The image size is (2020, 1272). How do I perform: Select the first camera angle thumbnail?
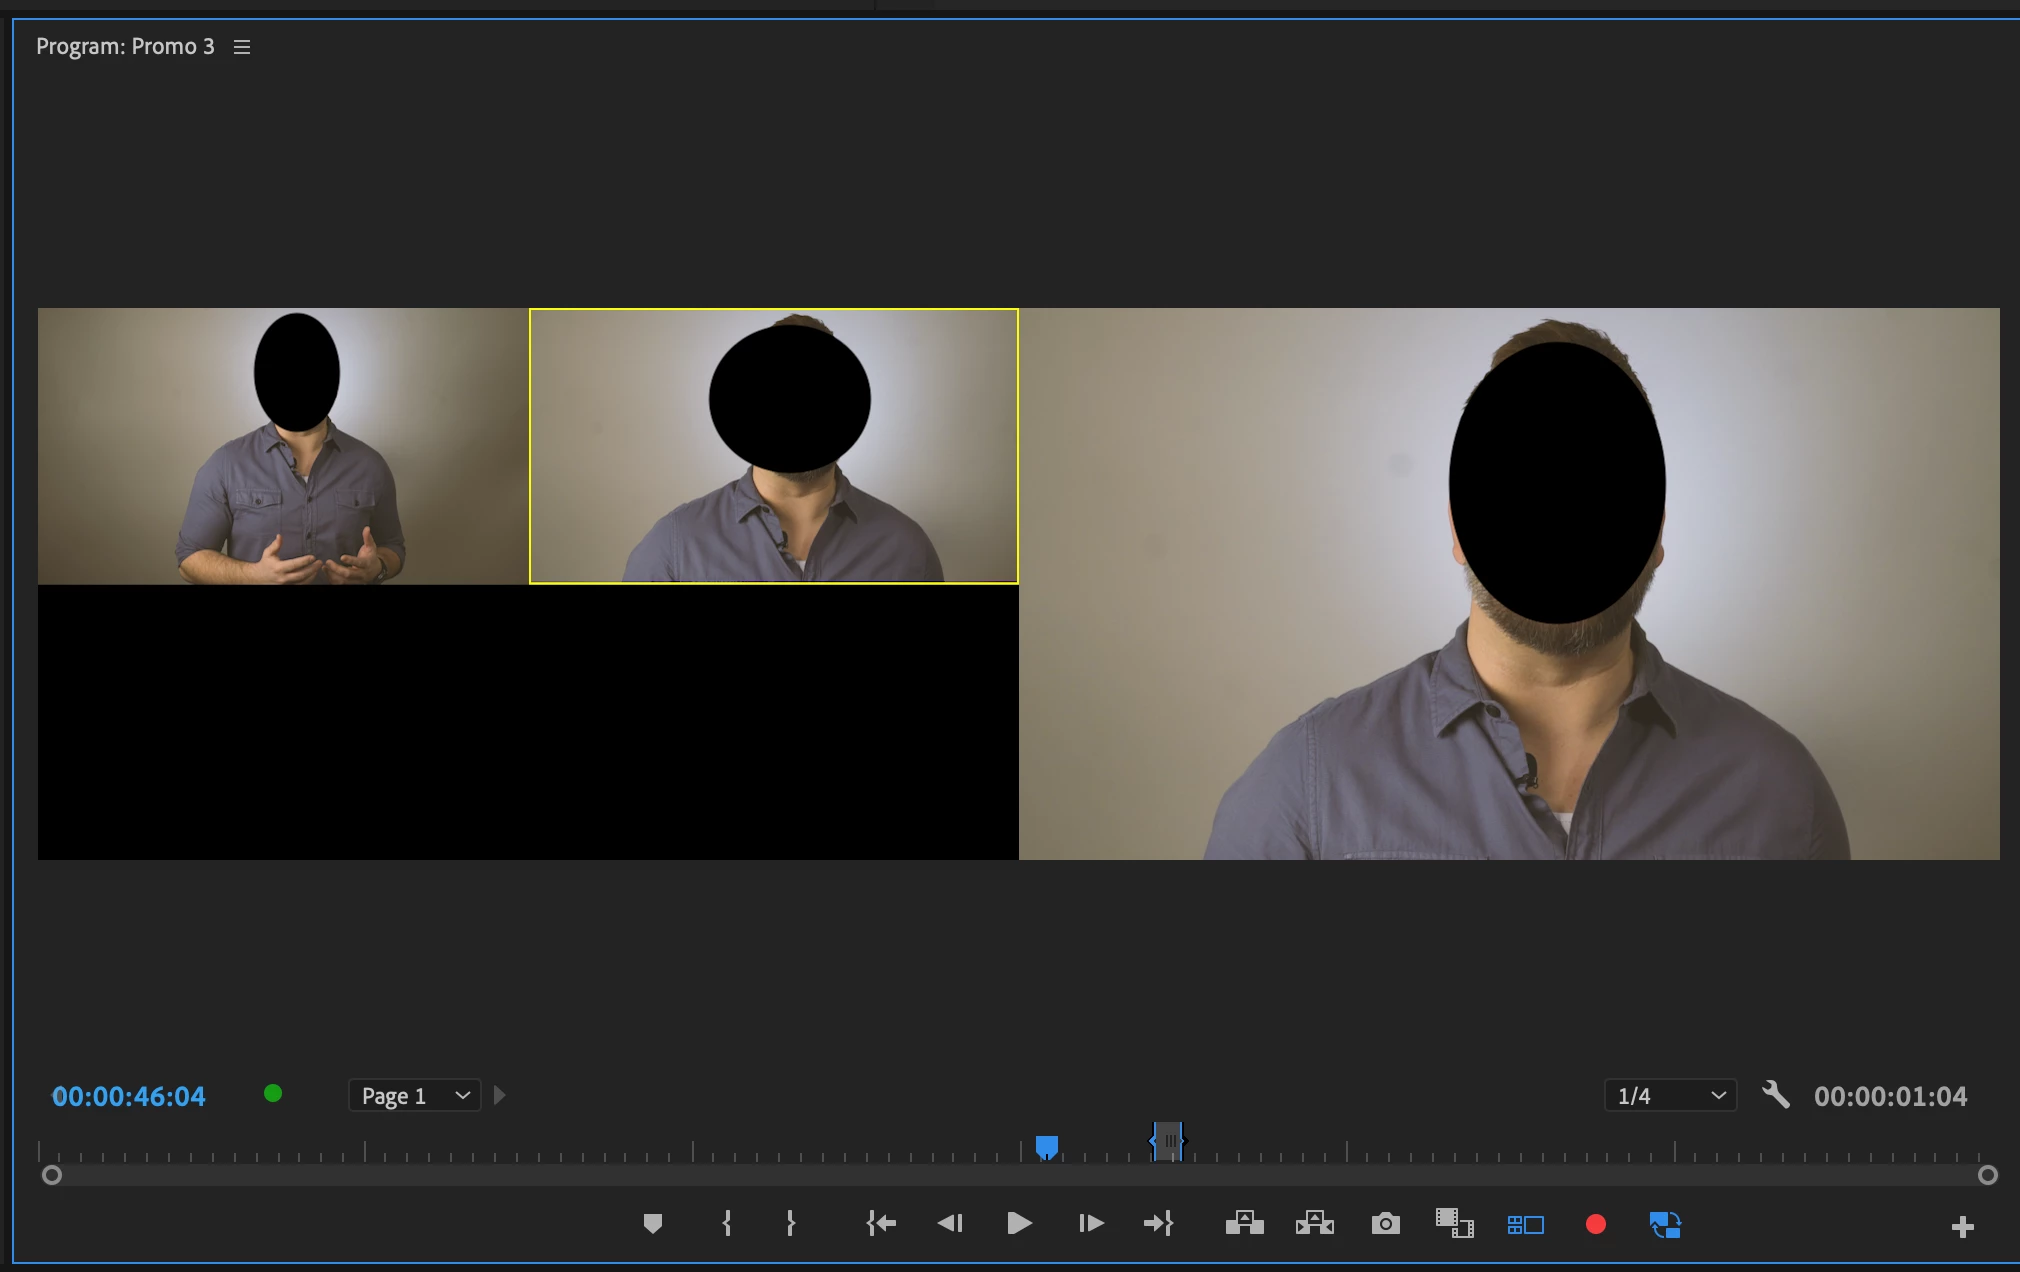pyautogui.click(x=283, y=446)
